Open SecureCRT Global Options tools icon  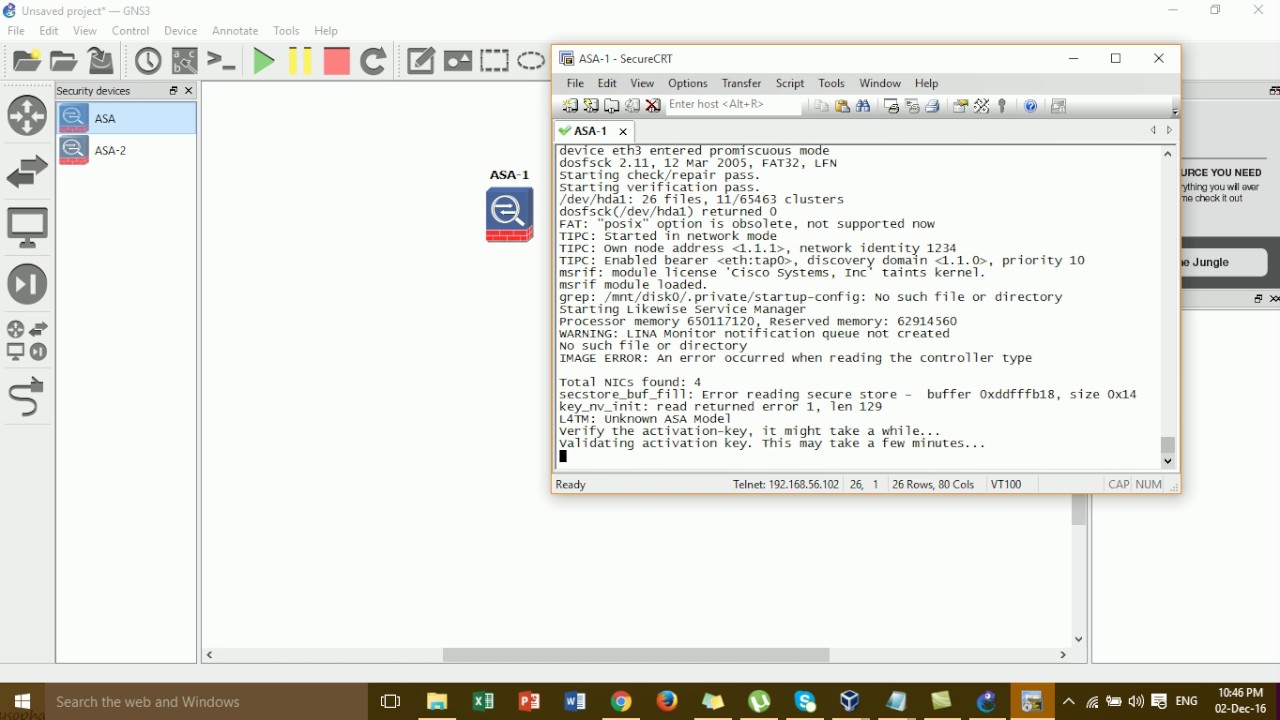point(981,106)
